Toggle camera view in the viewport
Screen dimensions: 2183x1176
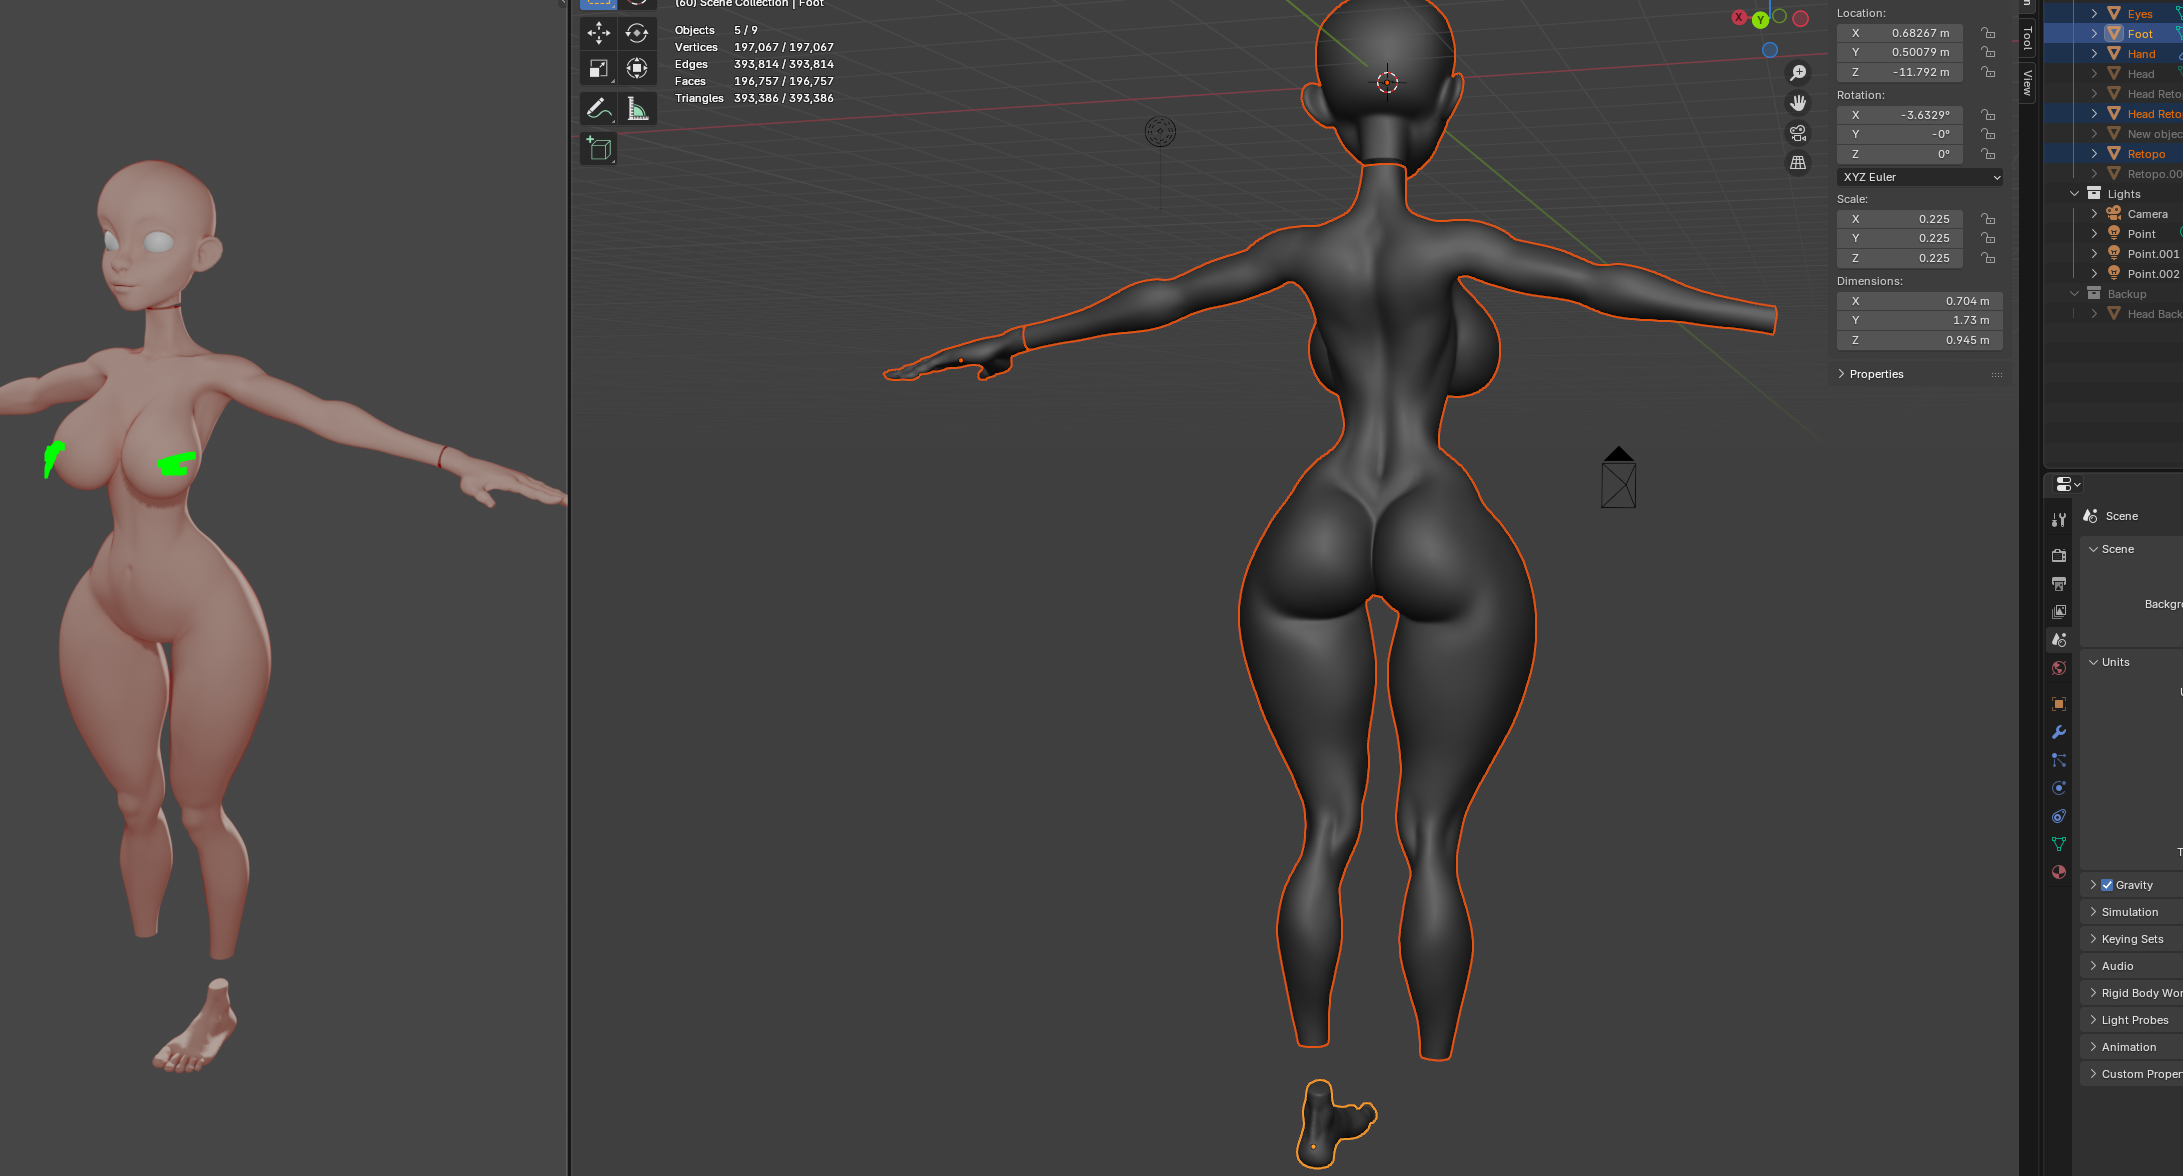point(1797,133)
